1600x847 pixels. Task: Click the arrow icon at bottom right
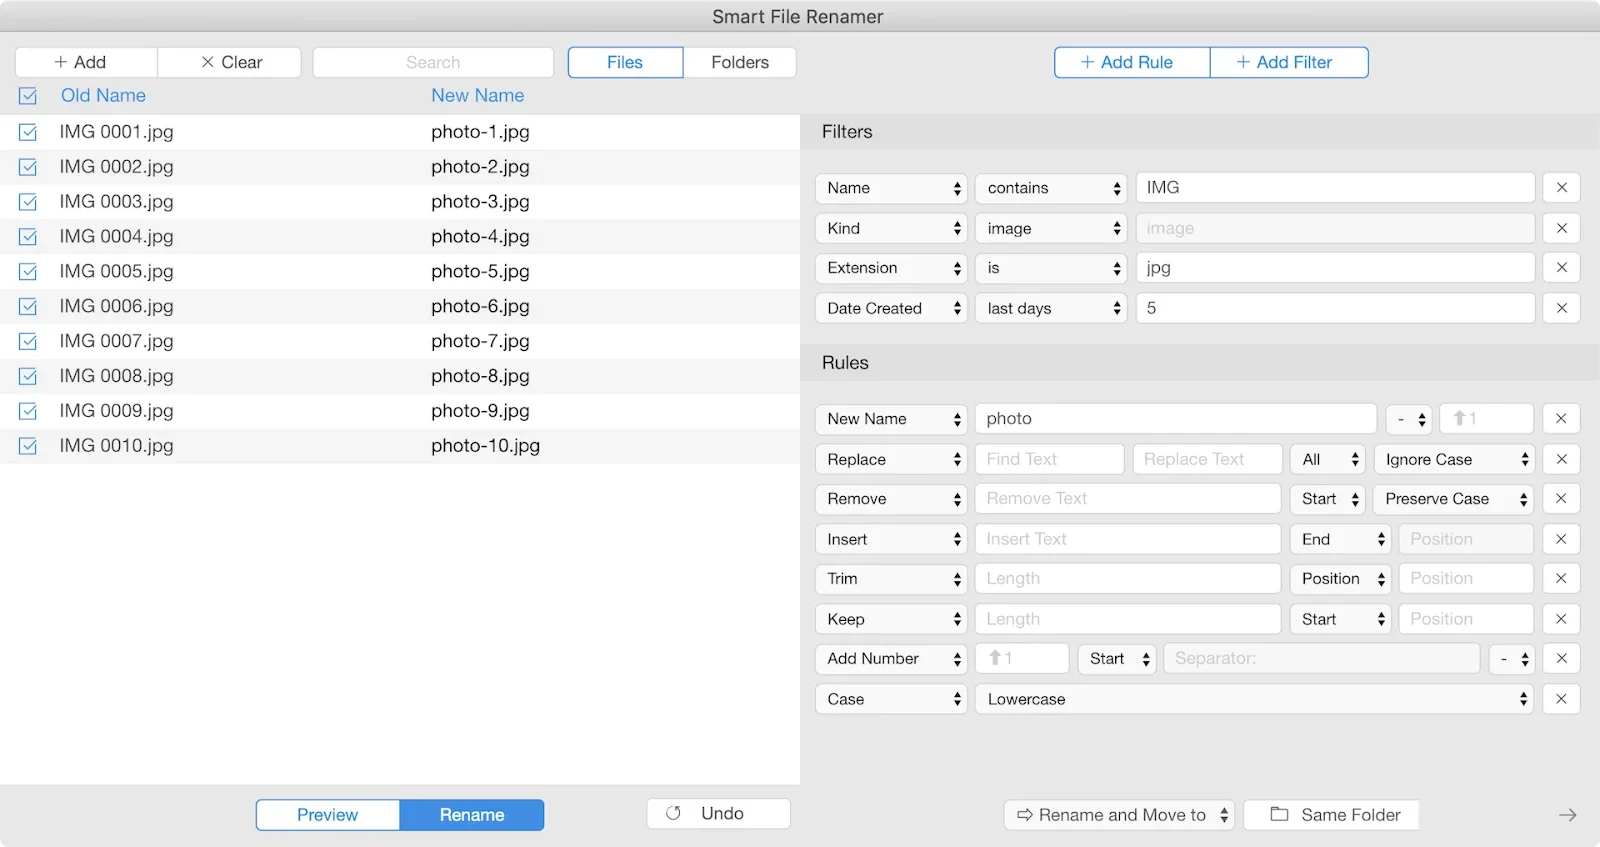point(1567,815)
